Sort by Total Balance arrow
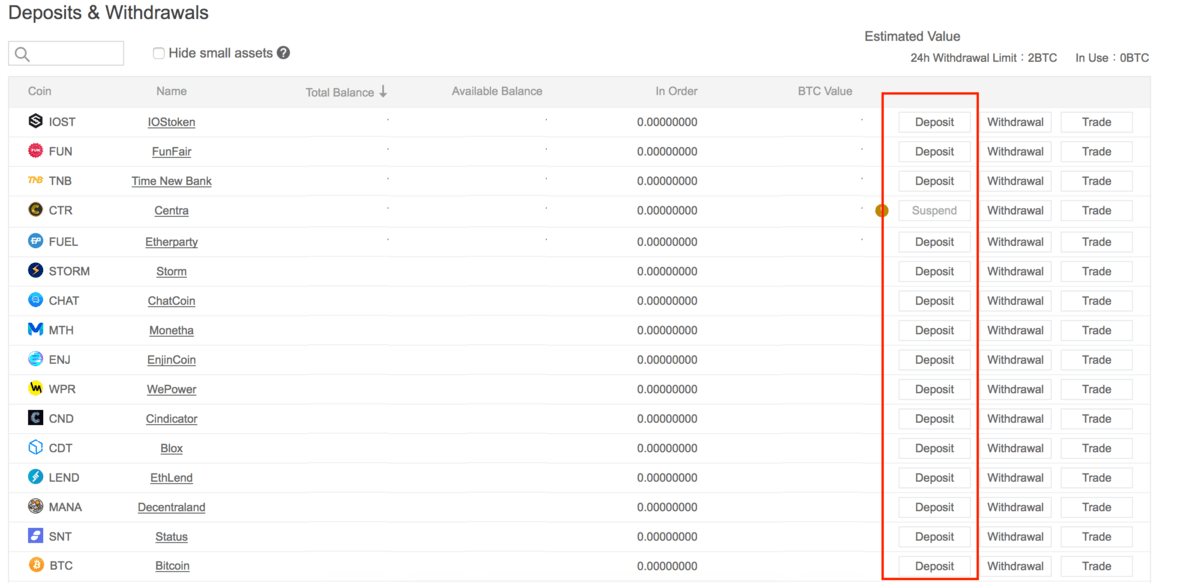 click(x=383, y=92)
